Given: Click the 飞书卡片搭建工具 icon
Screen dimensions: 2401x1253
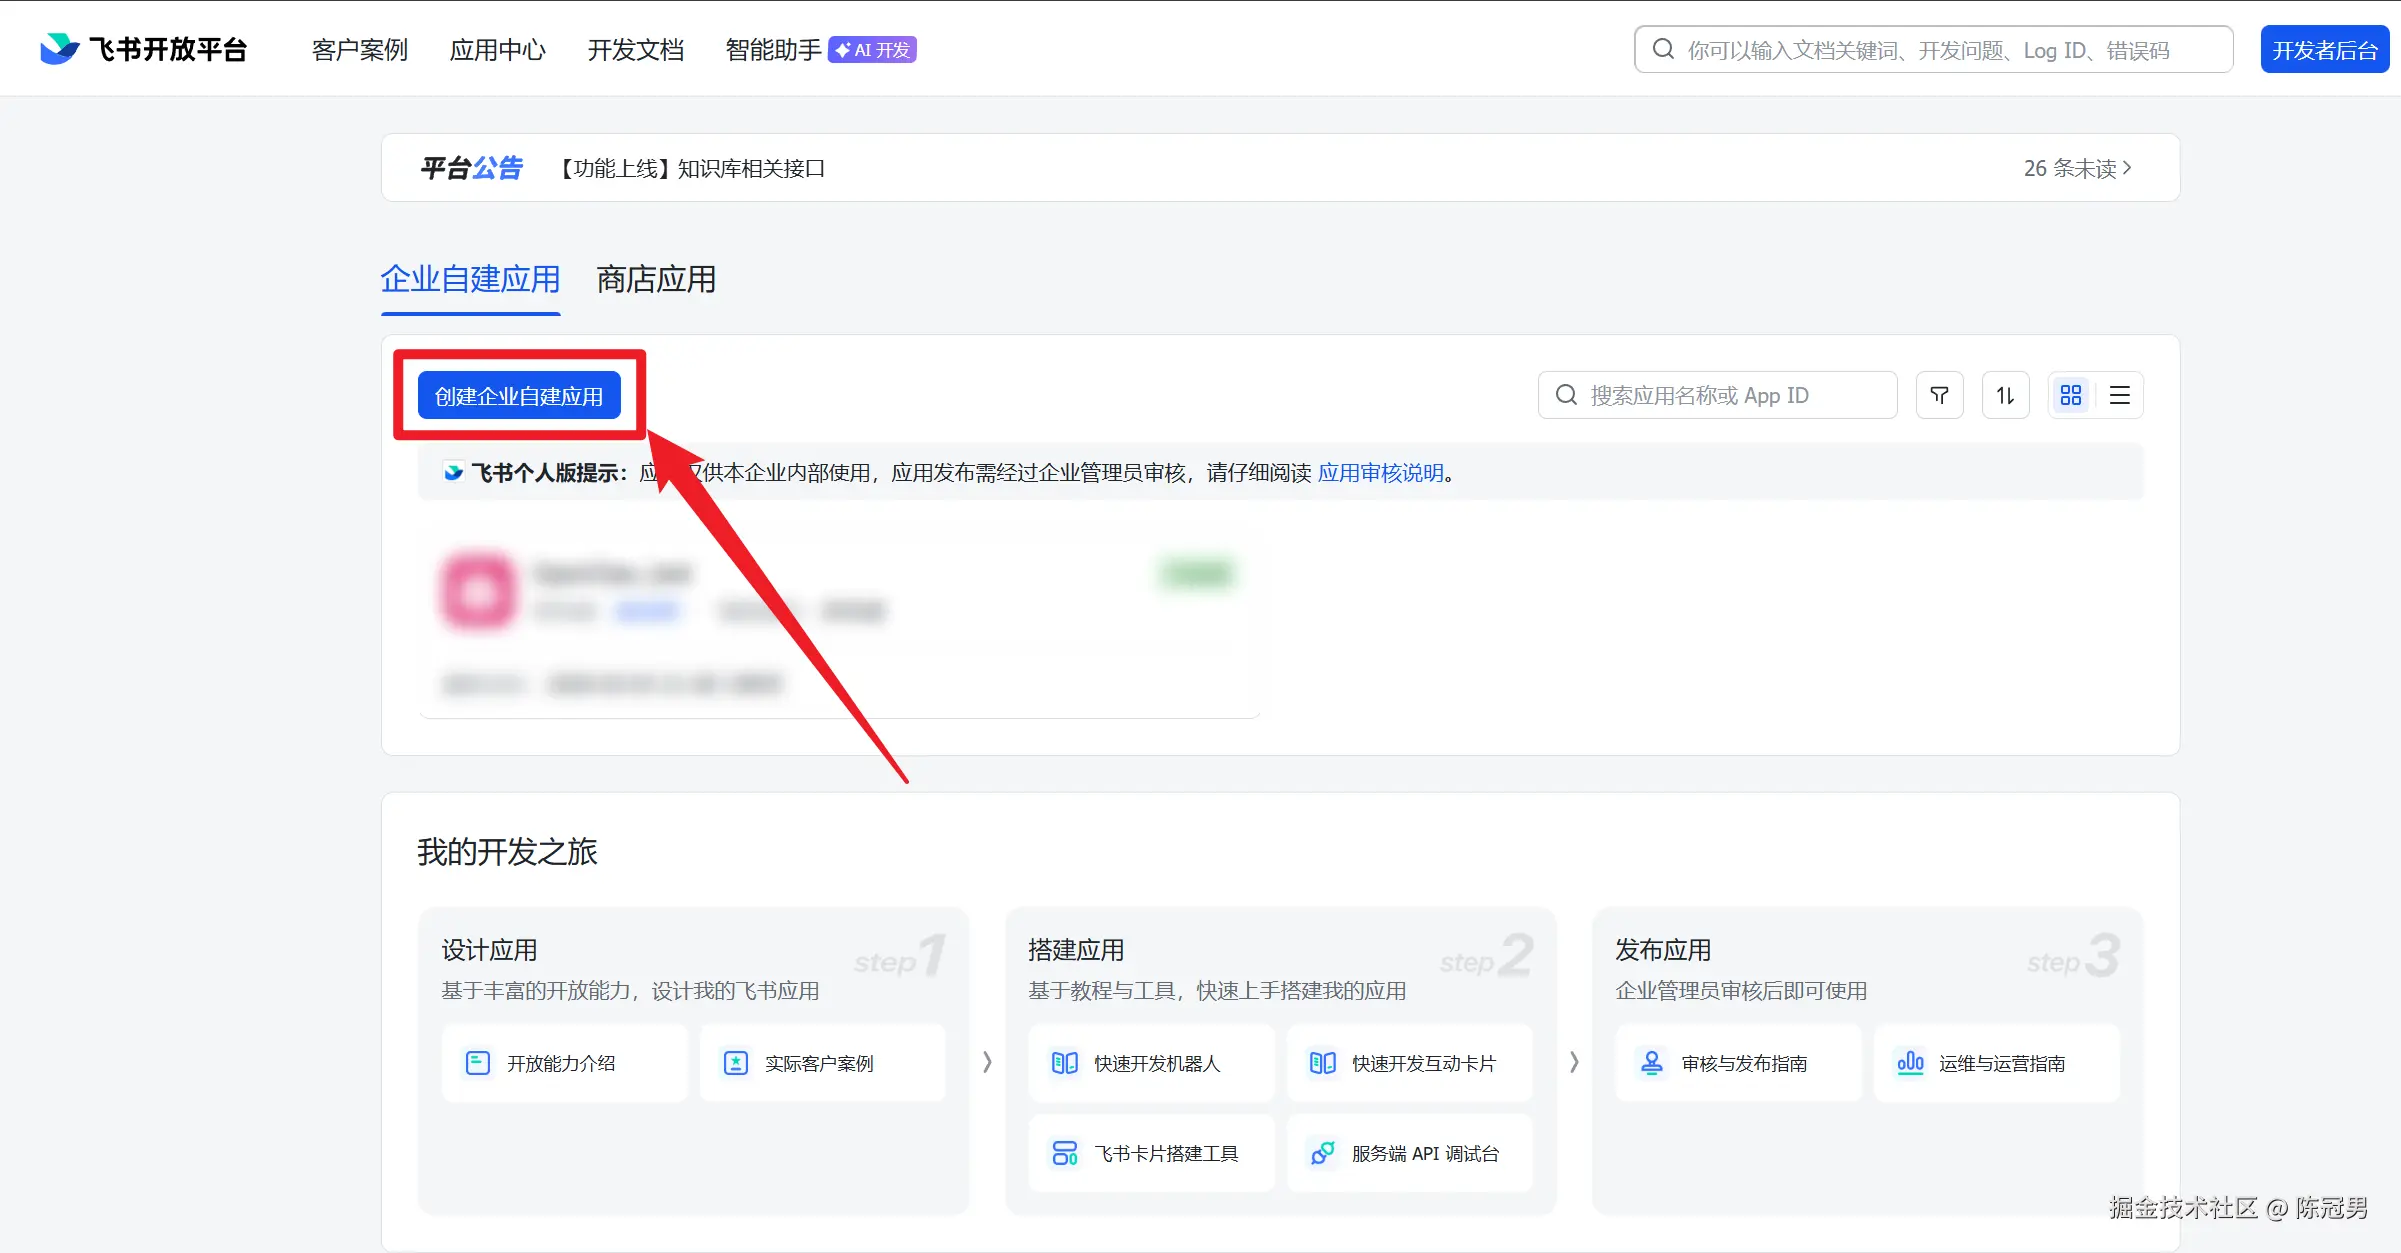Looking at the screenshot, I should pyautogui.click(x=1064, y=1152).
